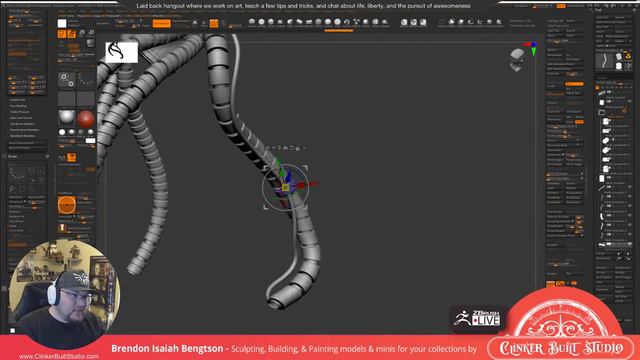
Task: Click the gizmo home (mesh to axis) icon
Action: point(285,148)
